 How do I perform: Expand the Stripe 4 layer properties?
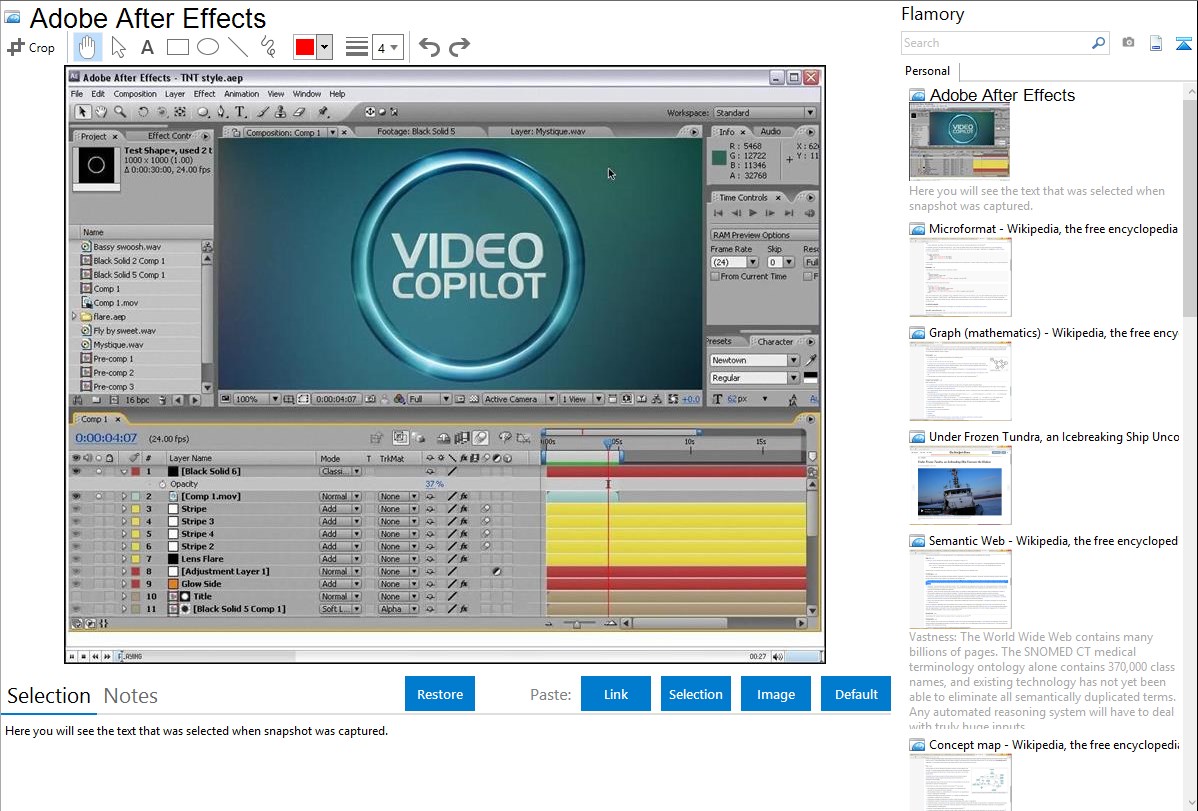pos(124,534)
